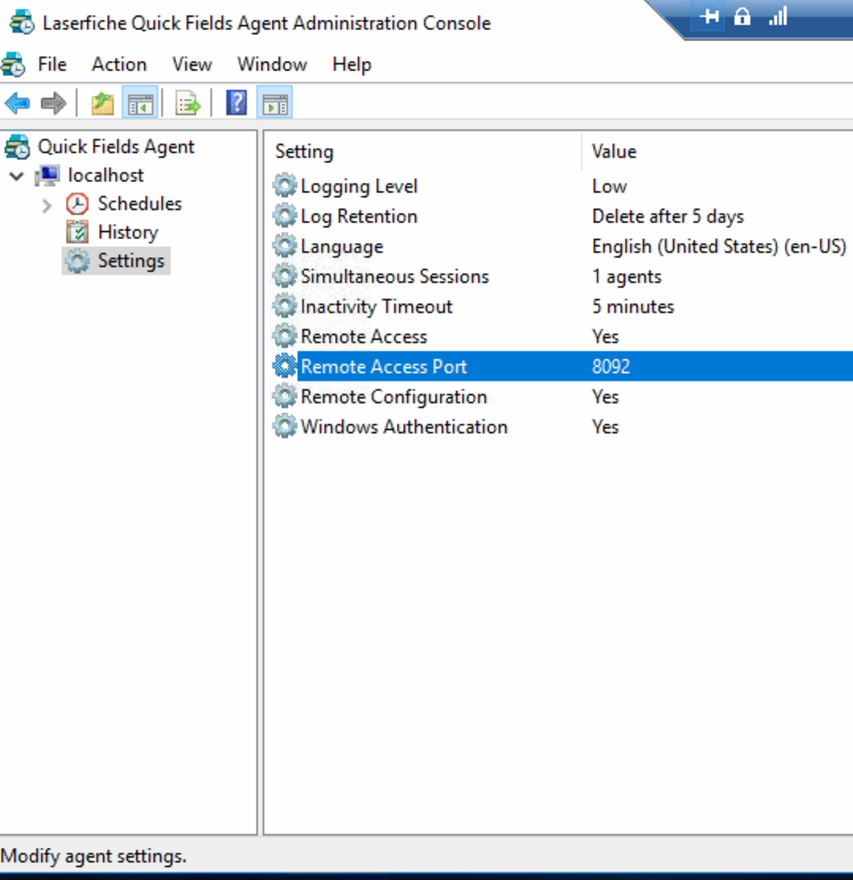Click the console icon left of the File menu
The width and height of the screenshot is (853, 880).
(x=13, y=64)
